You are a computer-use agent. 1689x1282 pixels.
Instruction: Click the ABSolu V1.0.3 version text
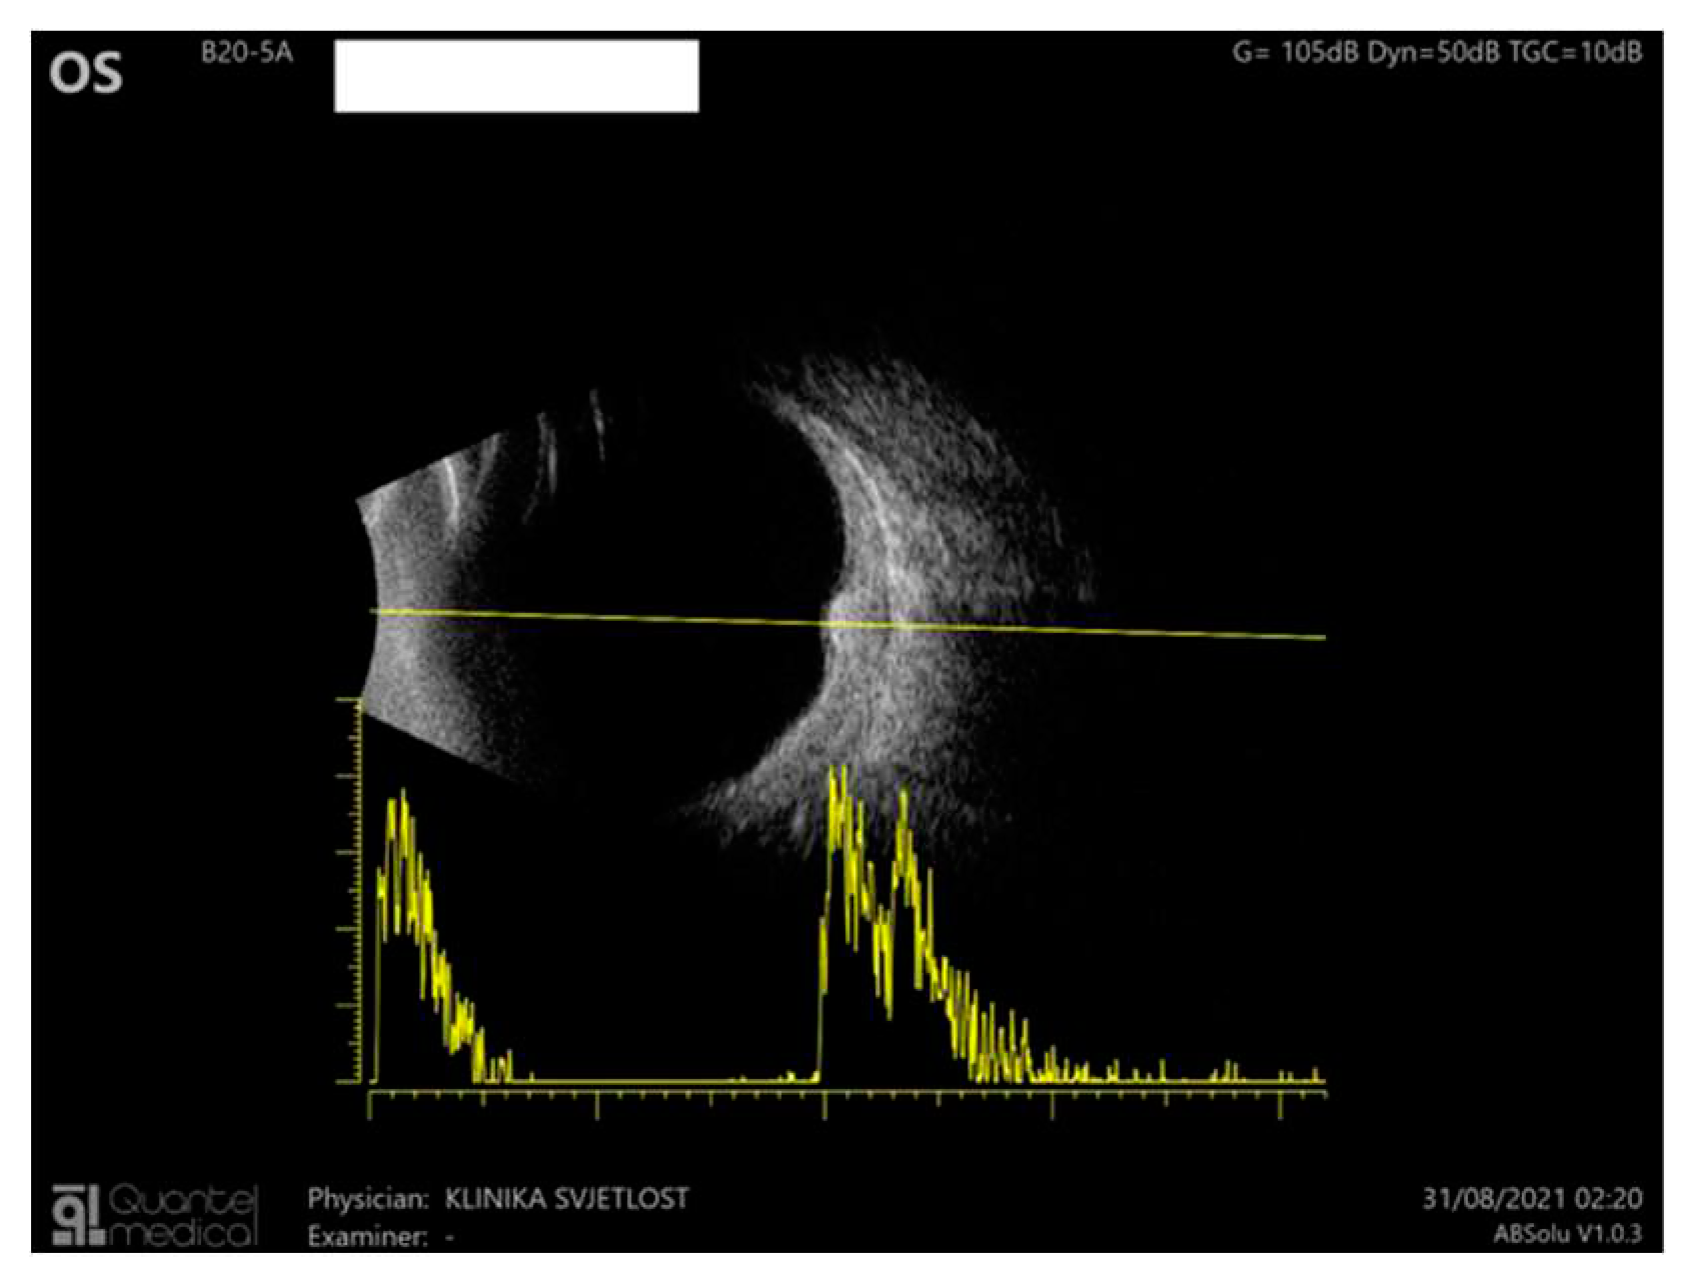tap(1567, 1234)
